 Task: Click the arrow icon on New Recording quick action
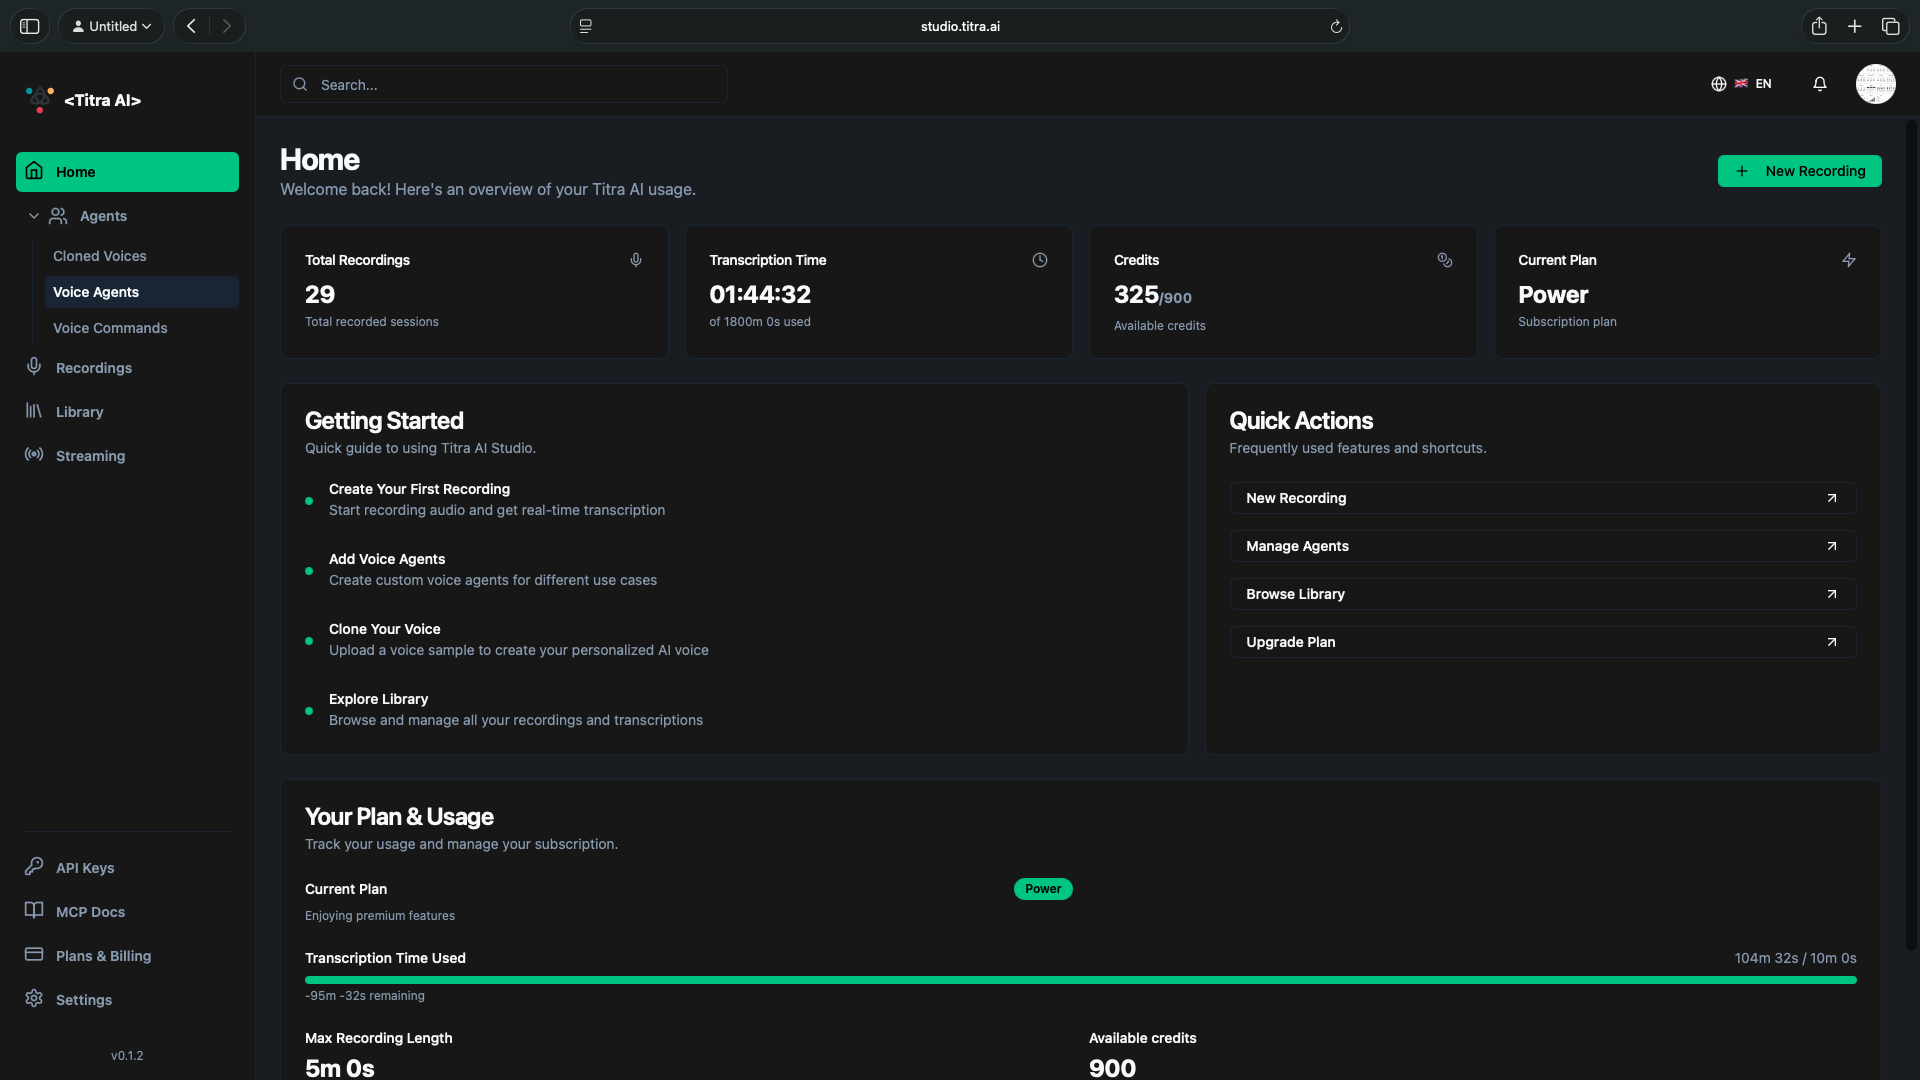click(1832, 498)
